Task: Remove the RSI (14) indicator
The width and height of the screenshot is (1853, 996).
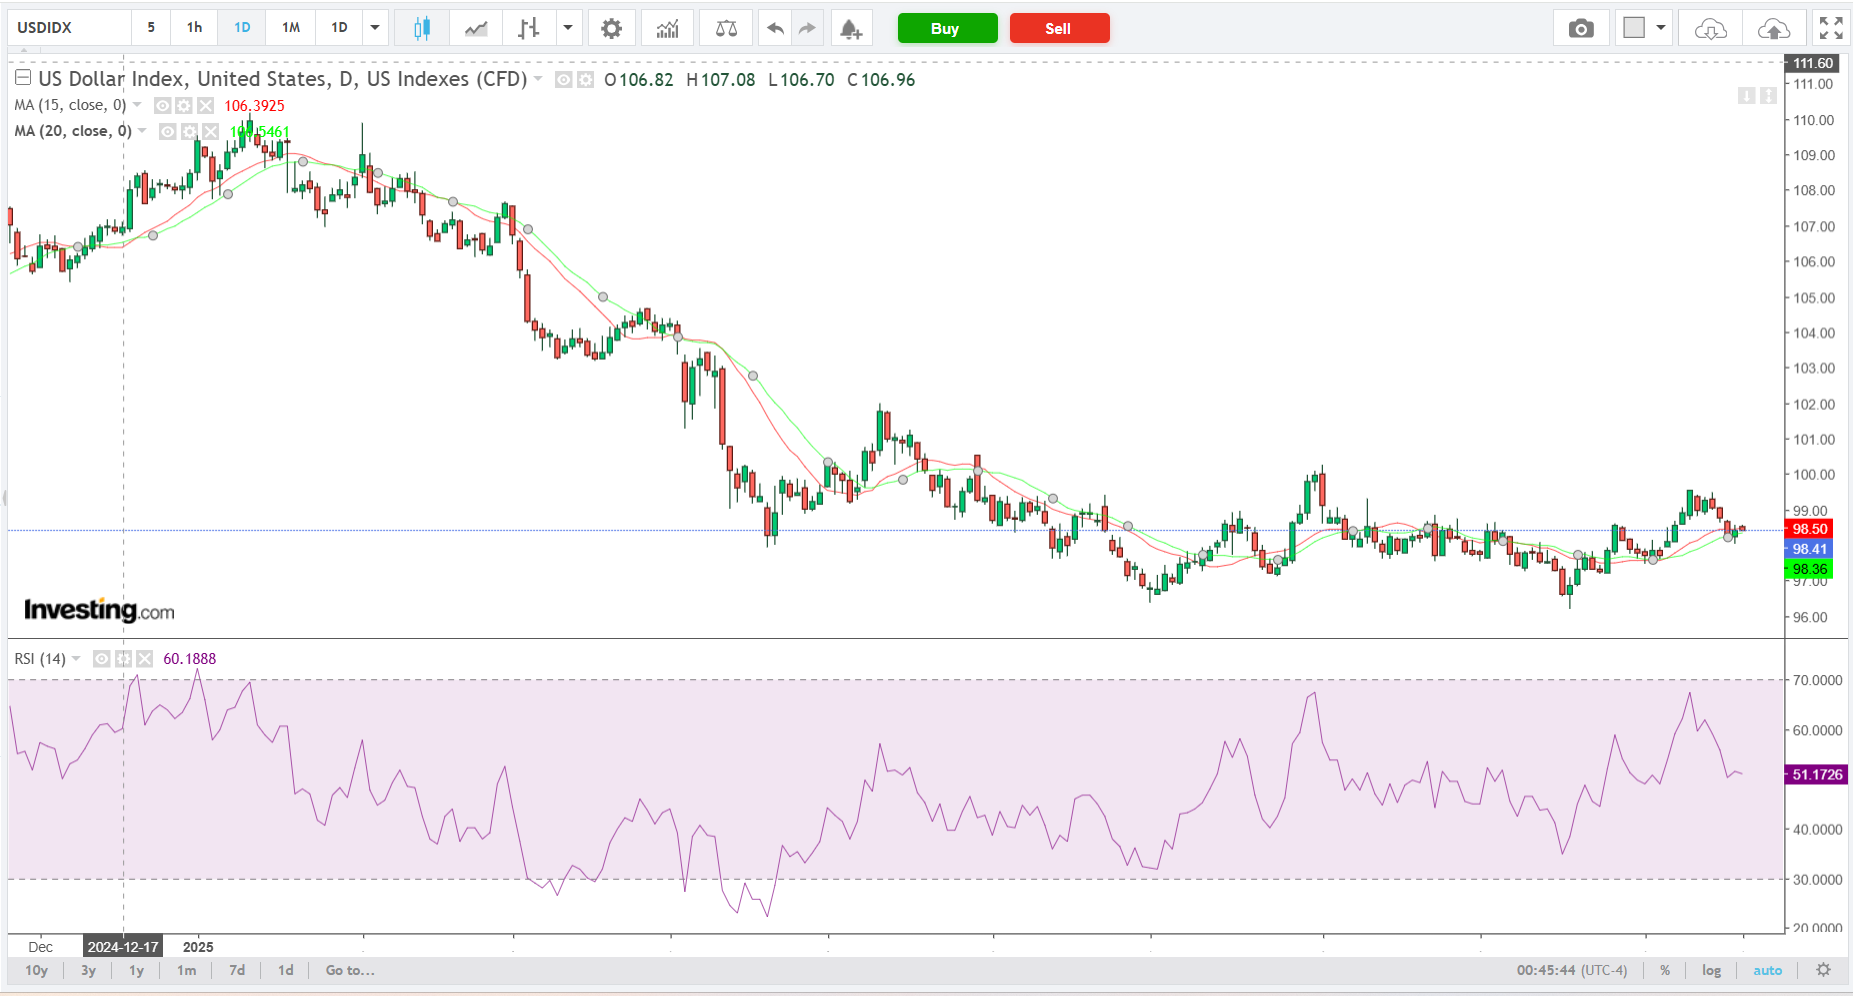Action: (145, 658)
